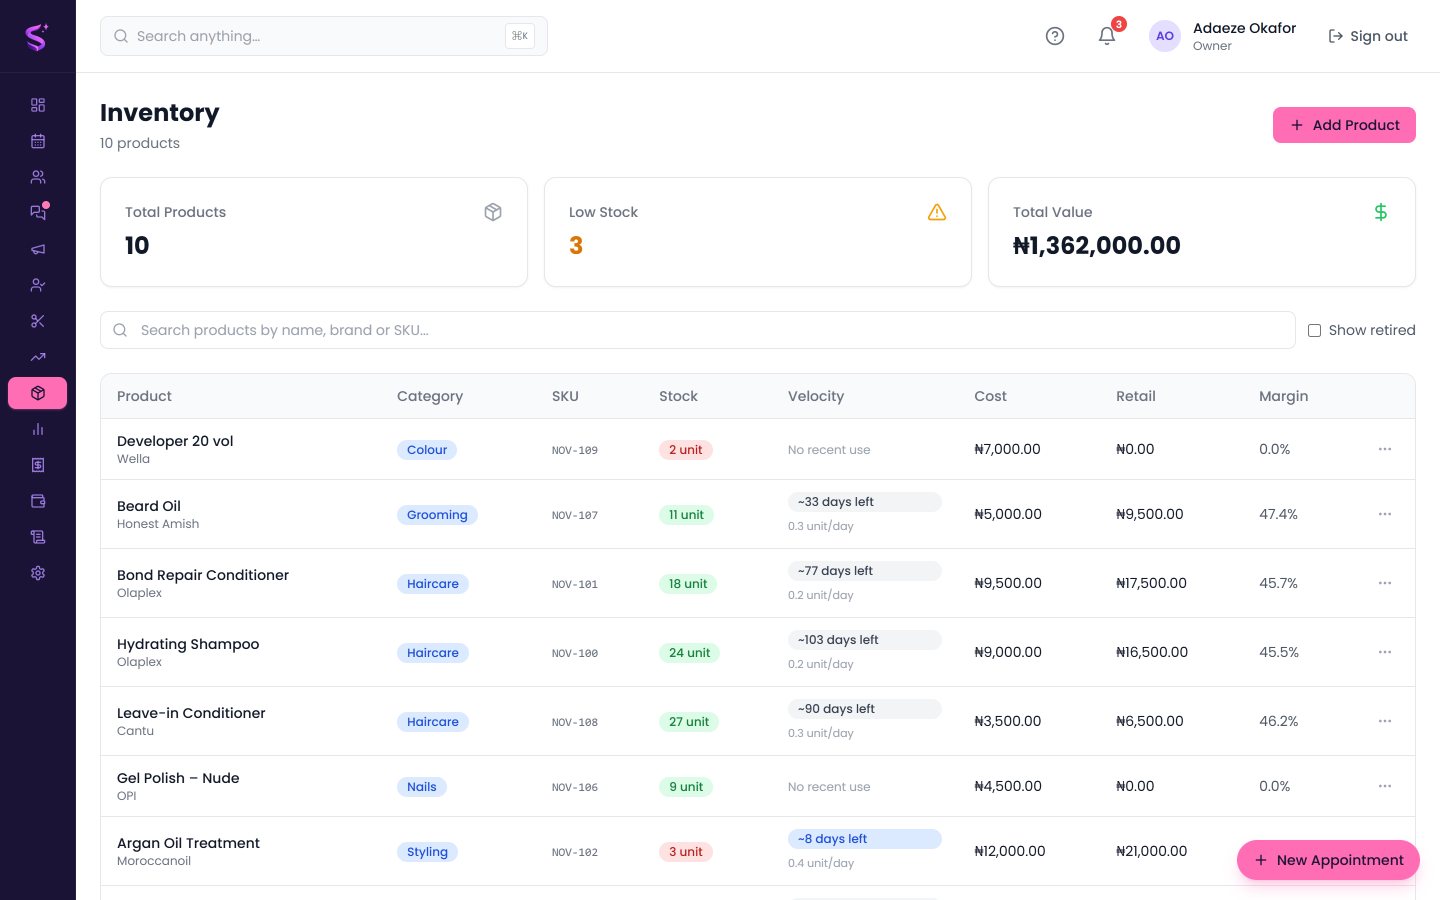Image resolution: width=1440 pixels, height=900 pixels.
Task: Open the calendar icon in sidebar
Action: pos(38,141)
